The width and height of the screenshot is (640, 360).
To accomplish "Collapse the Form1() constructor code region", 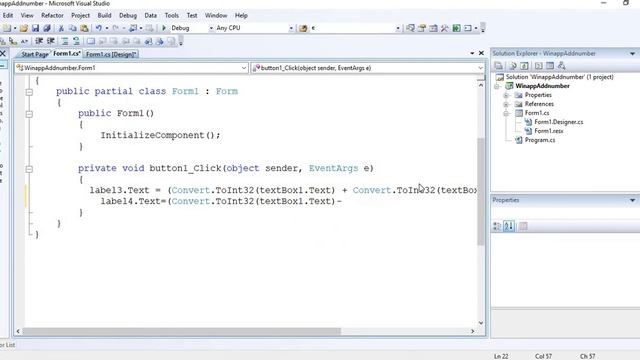I will [x=29, y=114].
